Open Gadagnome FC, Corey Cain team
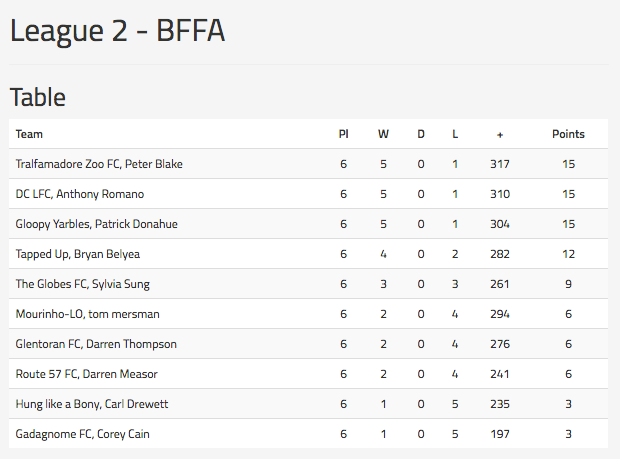Screen dimensions: 620x459 pyautogui.click(x=82, y=434)
